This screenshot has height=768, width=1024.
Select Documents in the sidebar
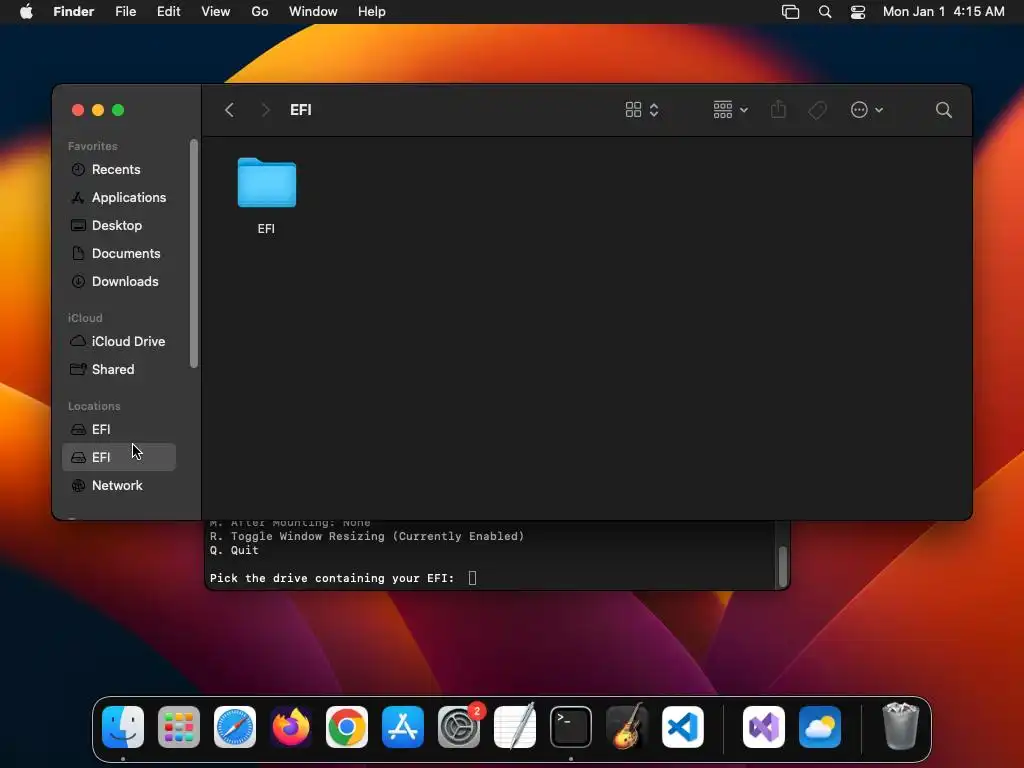pos(119,253)
